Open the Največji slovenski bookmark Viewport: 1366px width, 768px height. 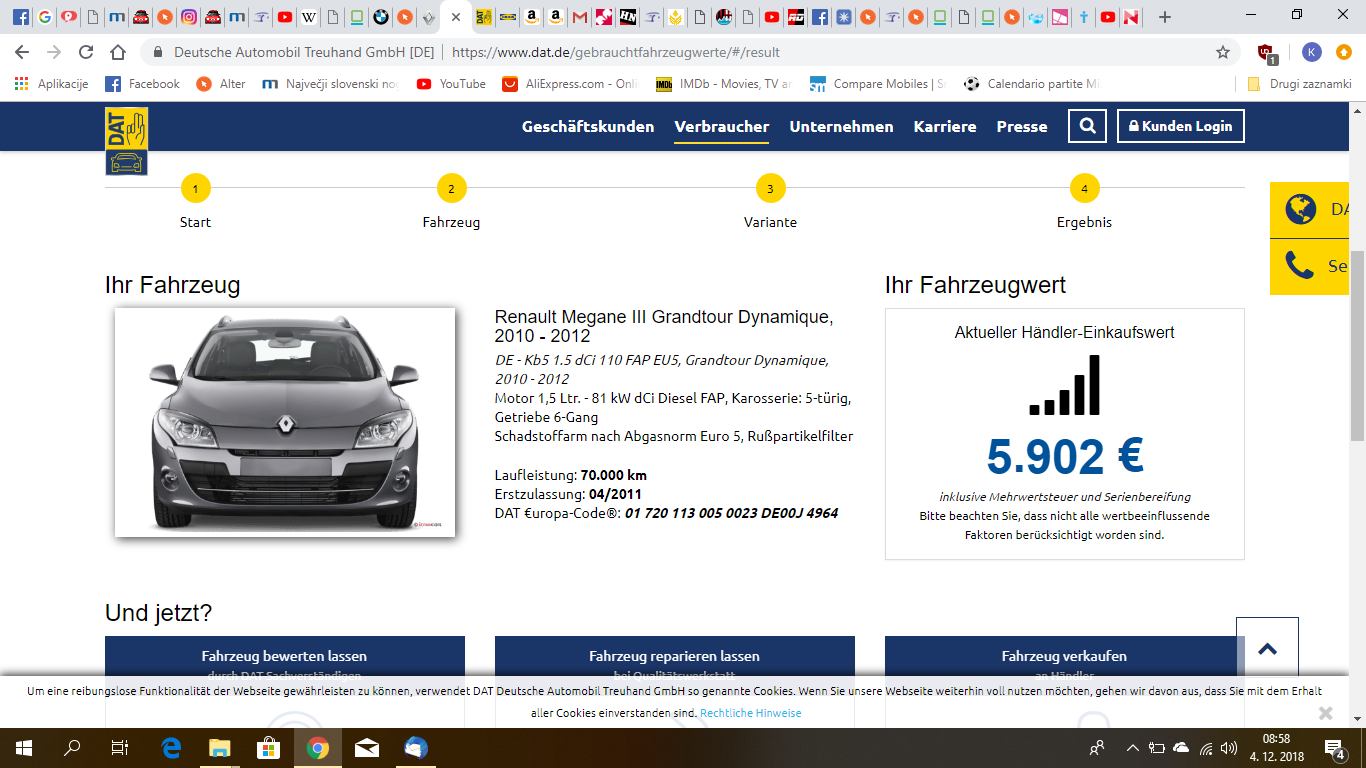click(331, 84)
